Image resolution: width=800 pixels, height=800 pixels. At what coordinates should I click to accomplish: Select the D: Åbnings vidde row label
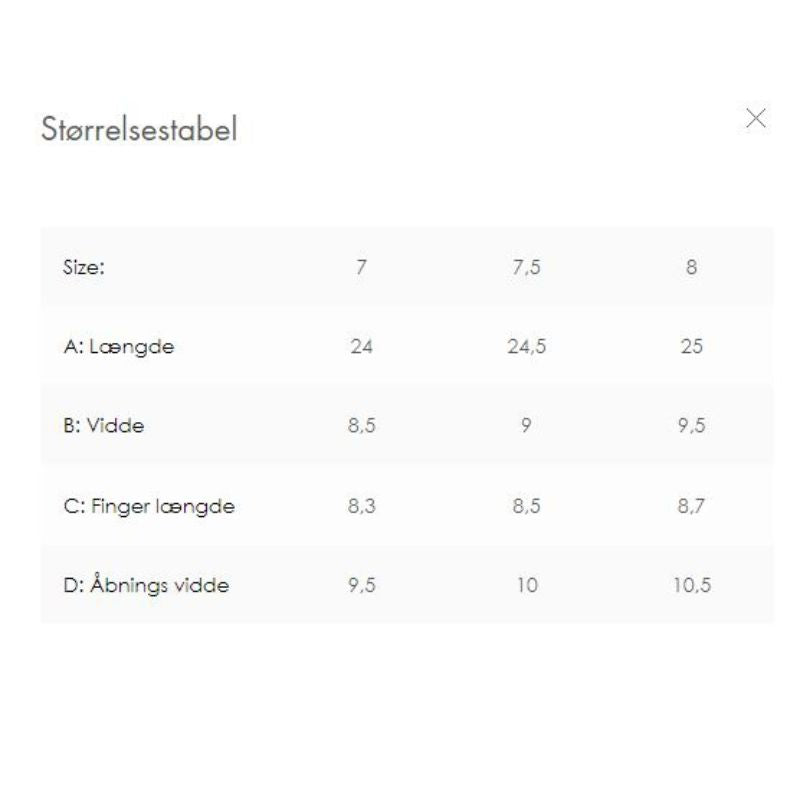[146, 584]
